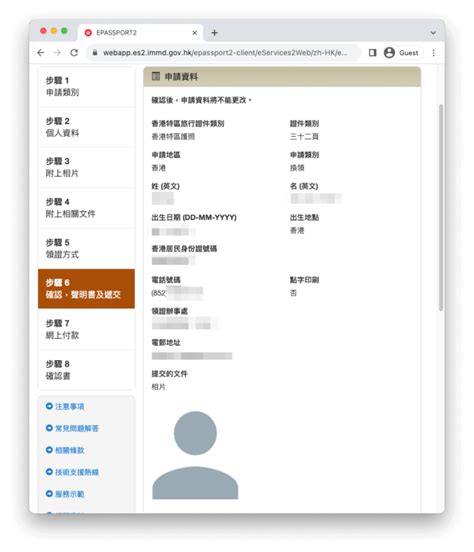Go to 步驟 3 附上相片
Image resolution: width=474 pixels, height=552 pixels.
coord(86,168)
